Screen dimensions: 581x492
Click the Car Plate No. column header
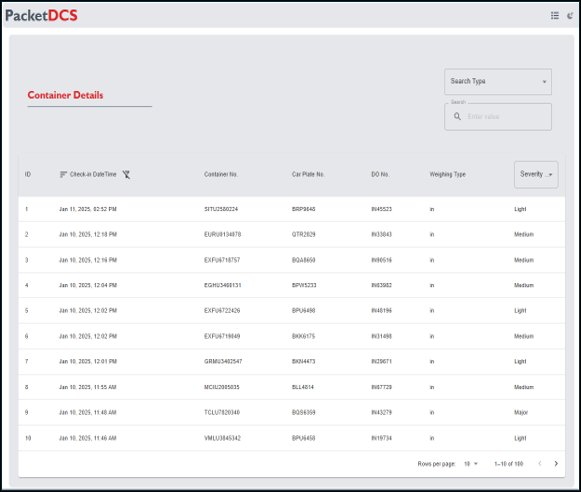(x=308, y=174)
